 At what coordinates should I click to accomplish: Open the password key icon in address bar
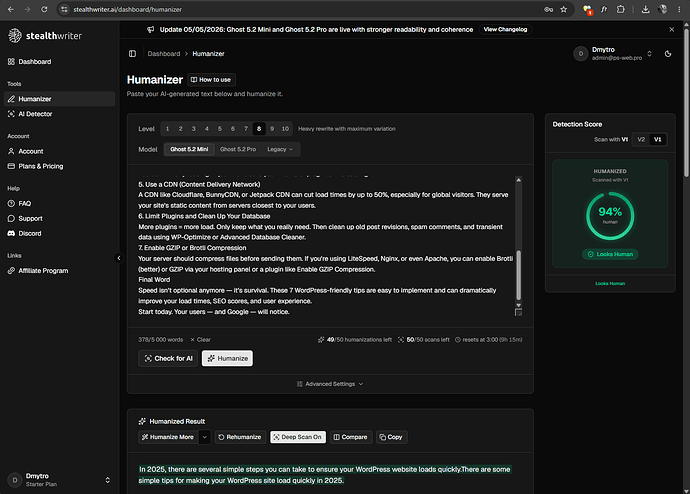coord(548,9)
